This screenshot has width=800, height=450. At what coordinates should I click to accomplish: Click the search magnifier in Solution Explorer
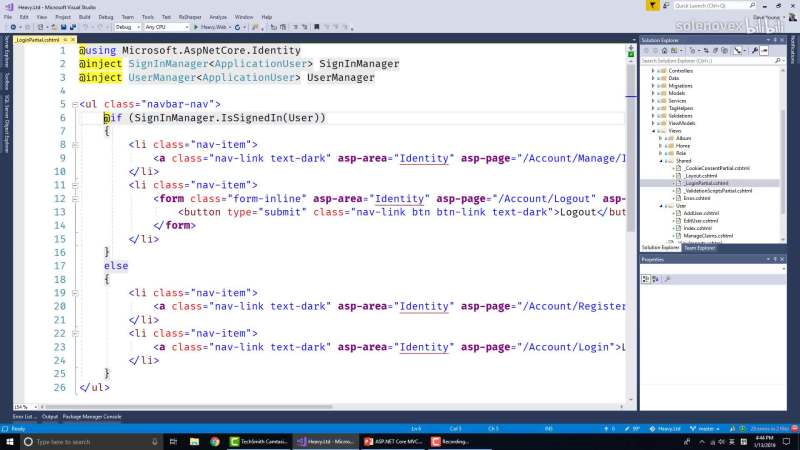click(778, 61)
